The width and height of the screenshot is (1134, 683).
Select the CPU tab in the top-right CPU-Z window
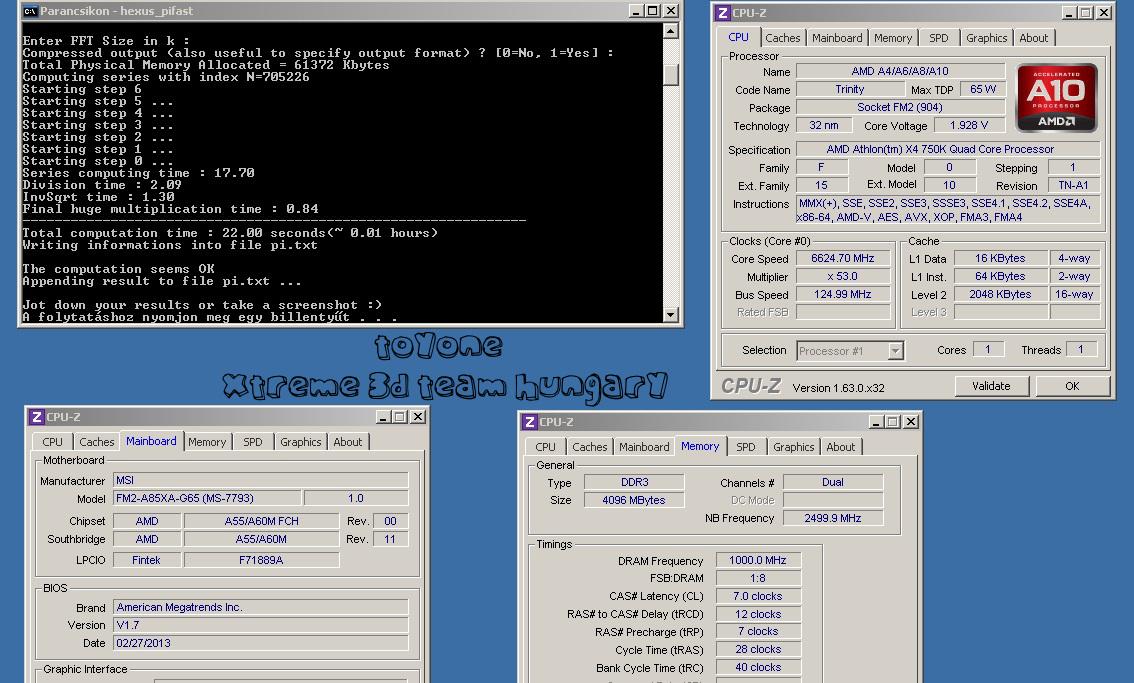[738, 37]
